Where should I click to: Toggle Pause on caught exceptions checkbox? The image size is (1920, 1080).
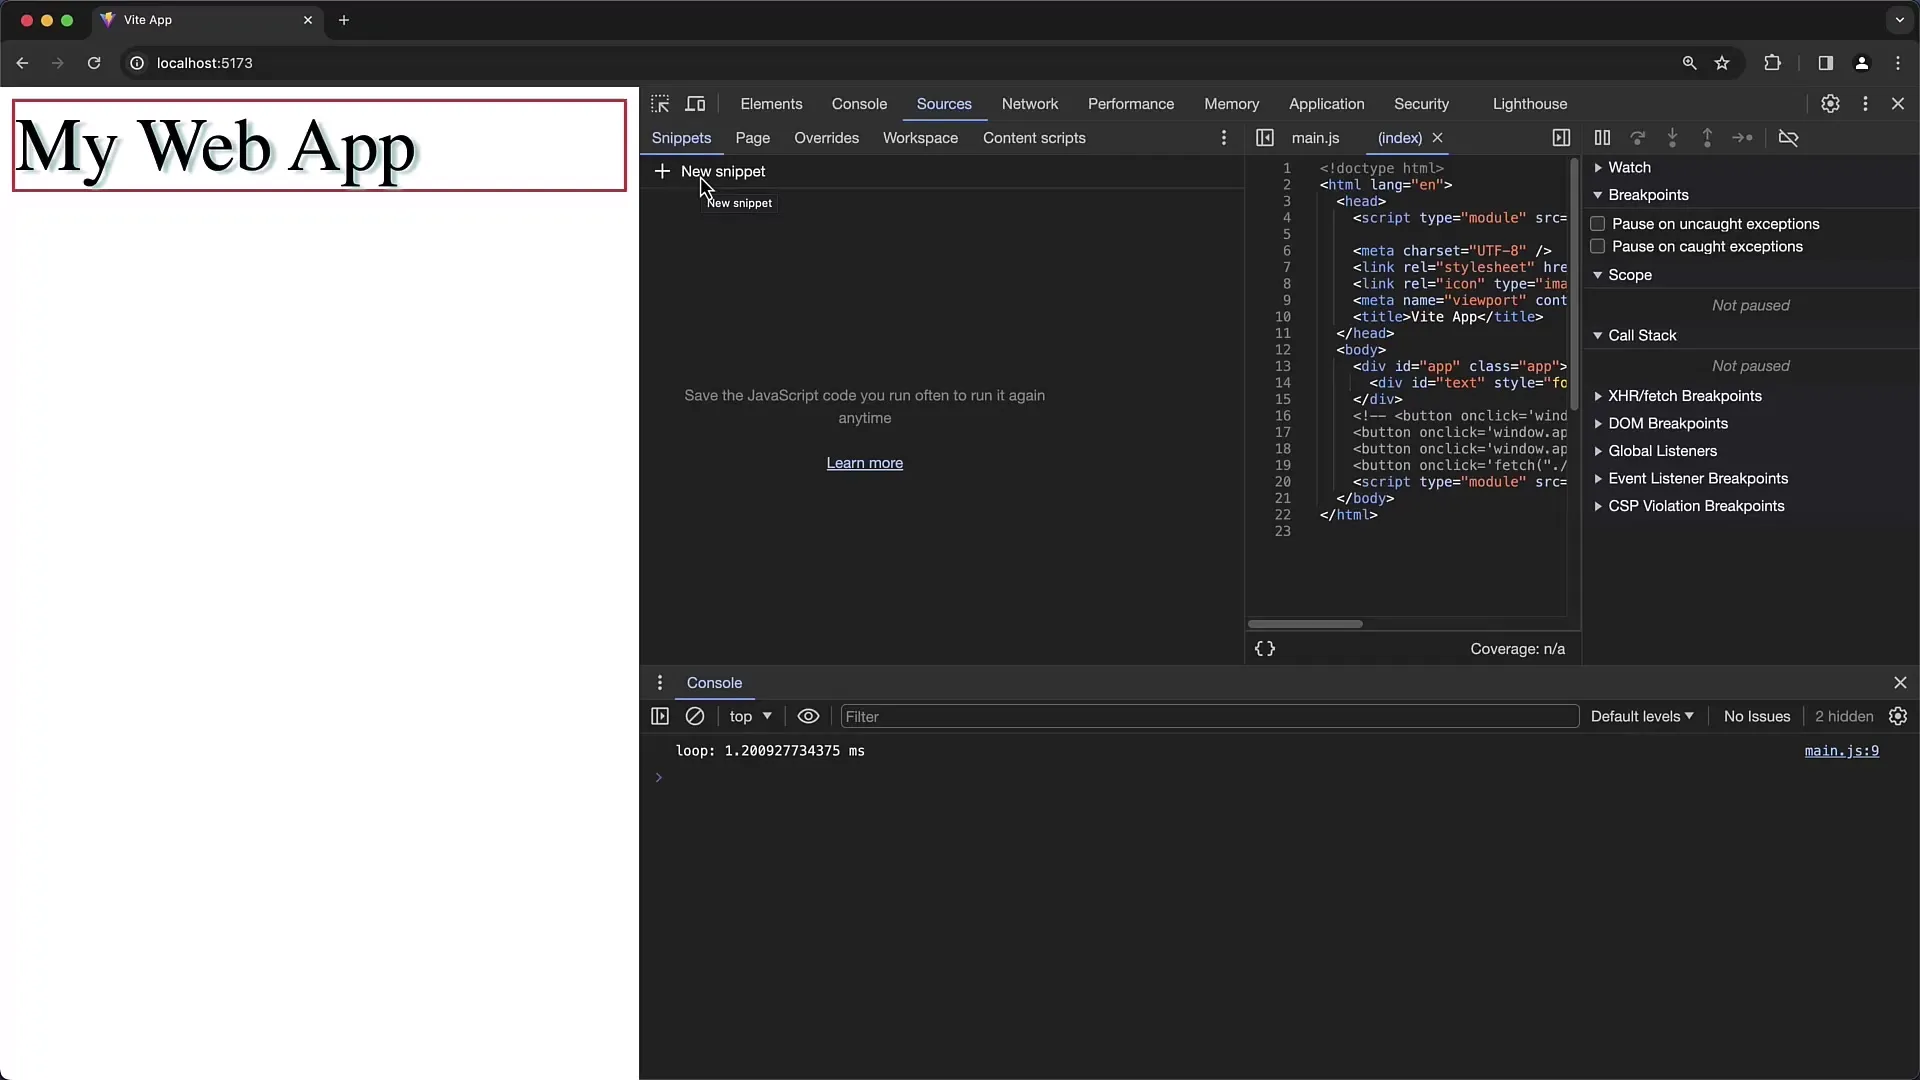tap(1597, 247)
